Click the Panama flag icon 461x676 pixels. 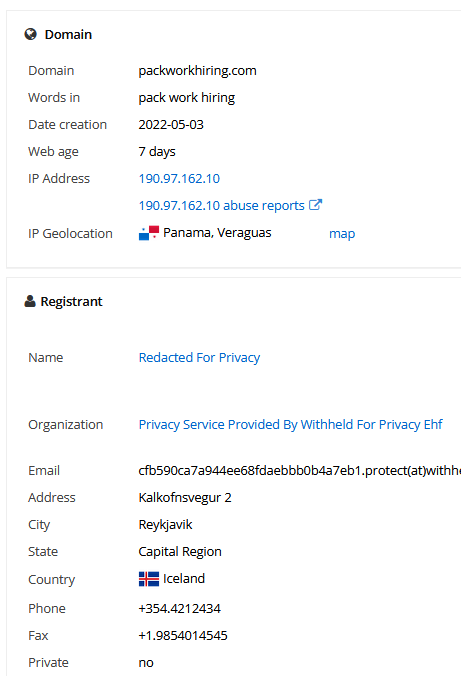149,233
